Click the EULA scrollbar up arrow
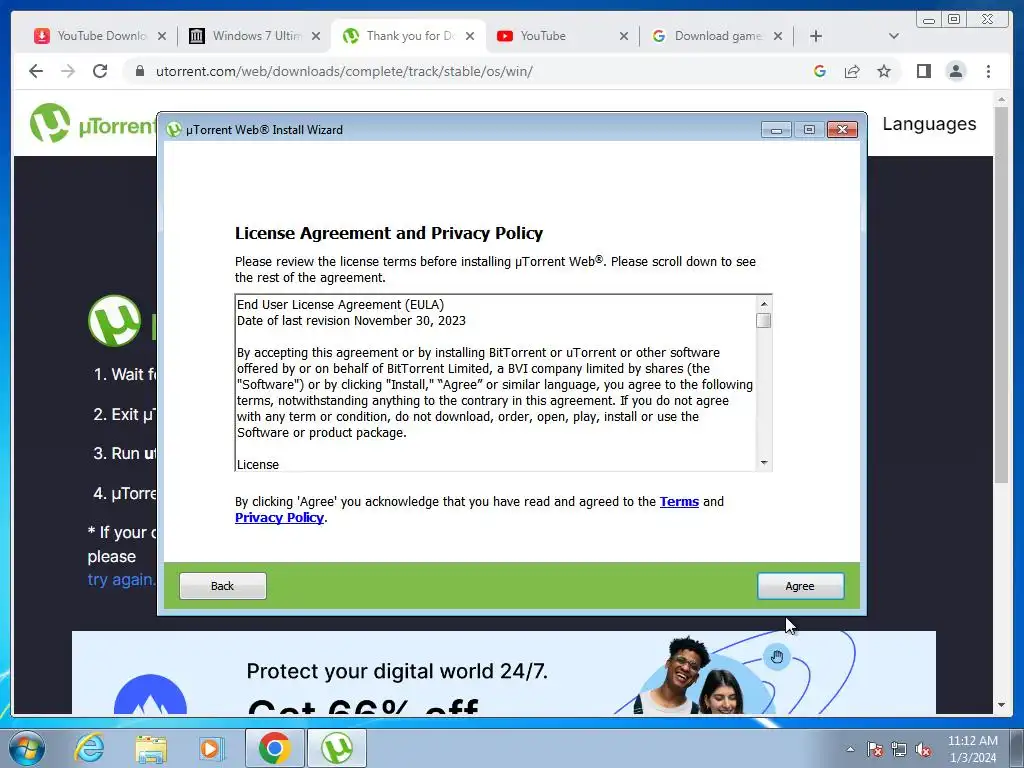 pyautogui.click(x=763, y=304)
